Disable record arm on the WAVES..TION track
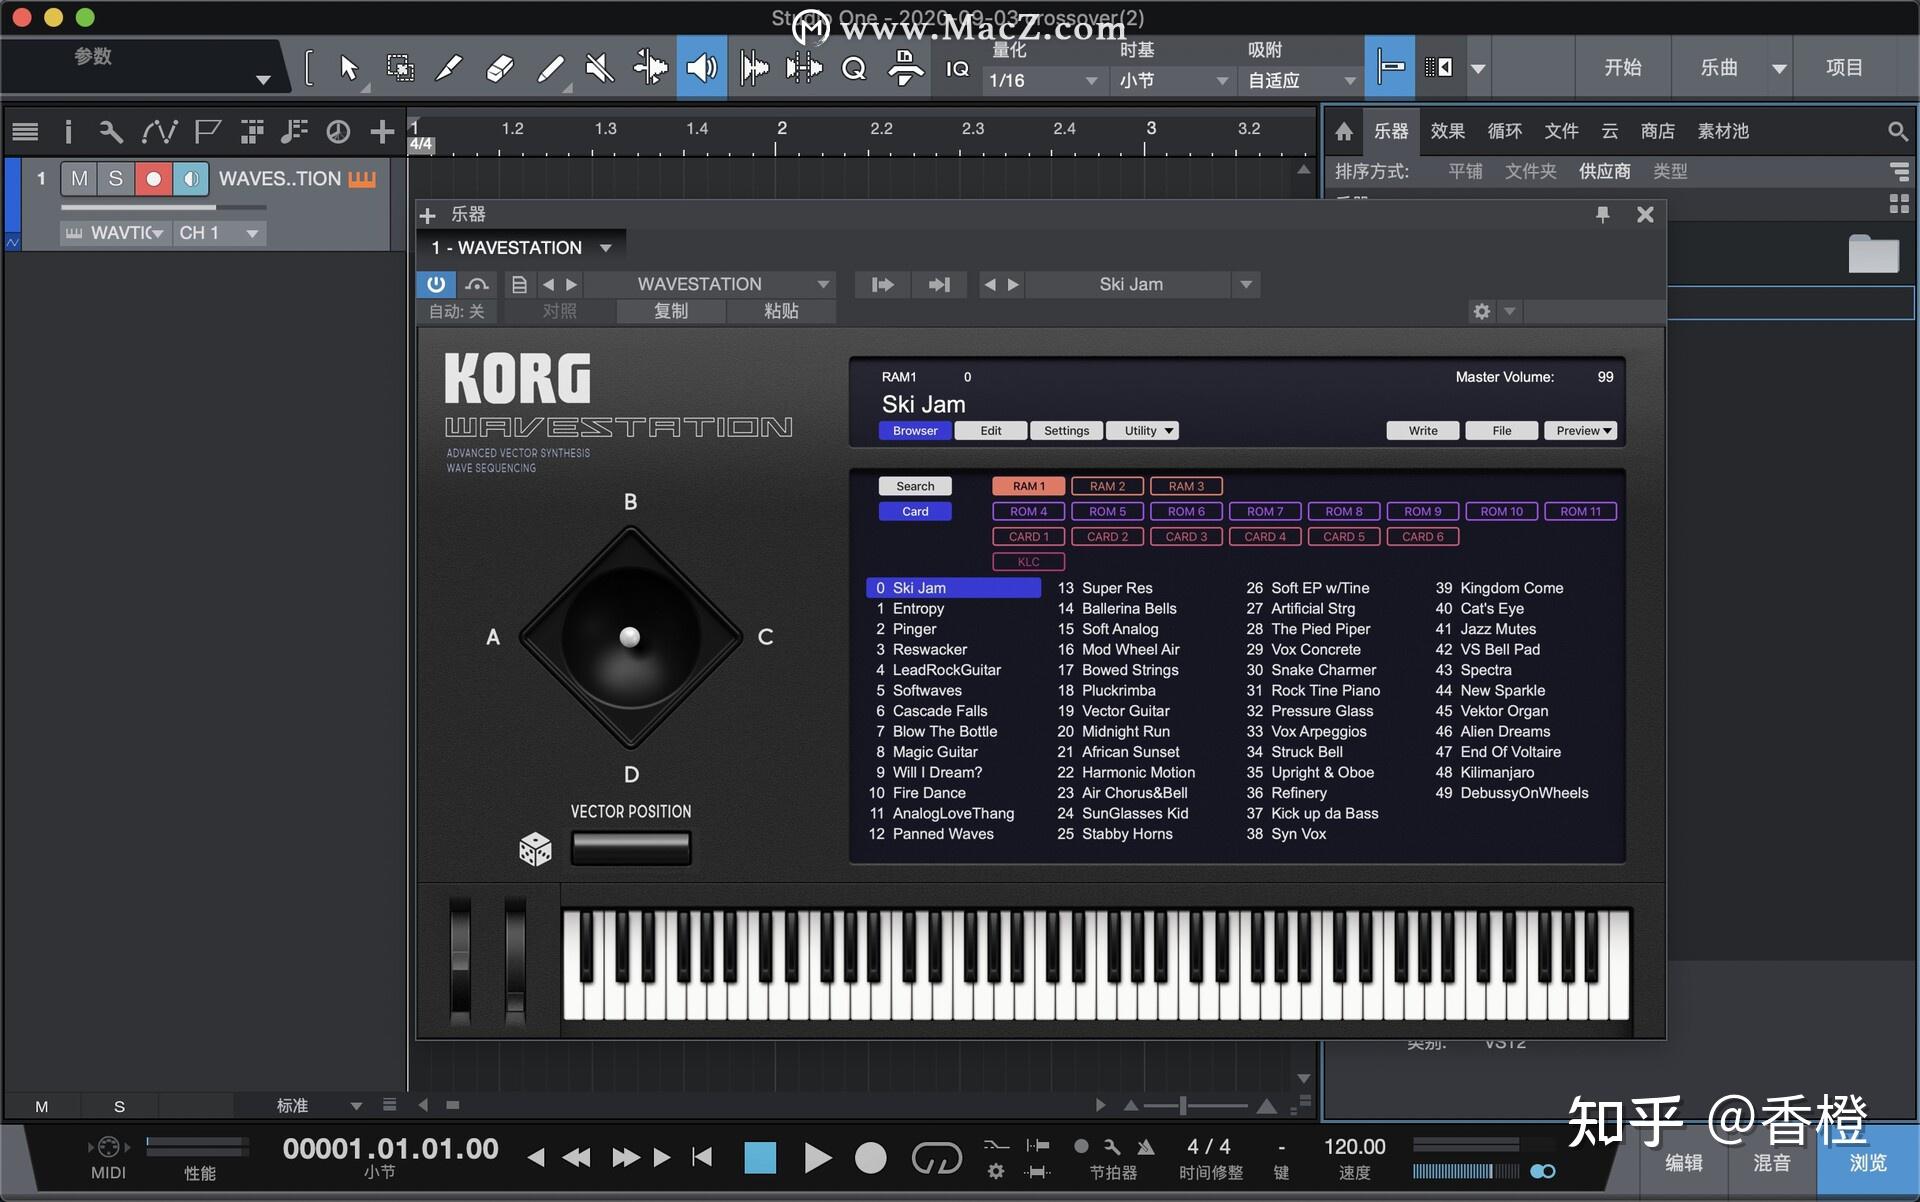Image resolution: width=1920 pixels, height=1202 pixels. 153,178
